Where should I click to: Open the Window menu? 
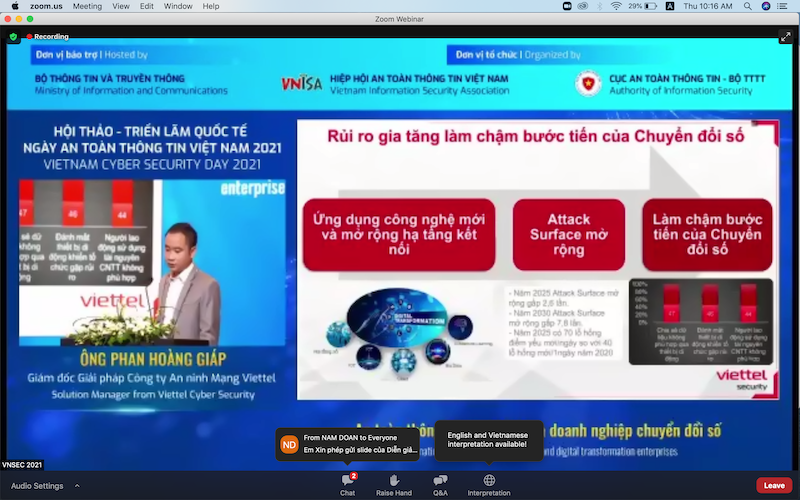click(178, 6)
